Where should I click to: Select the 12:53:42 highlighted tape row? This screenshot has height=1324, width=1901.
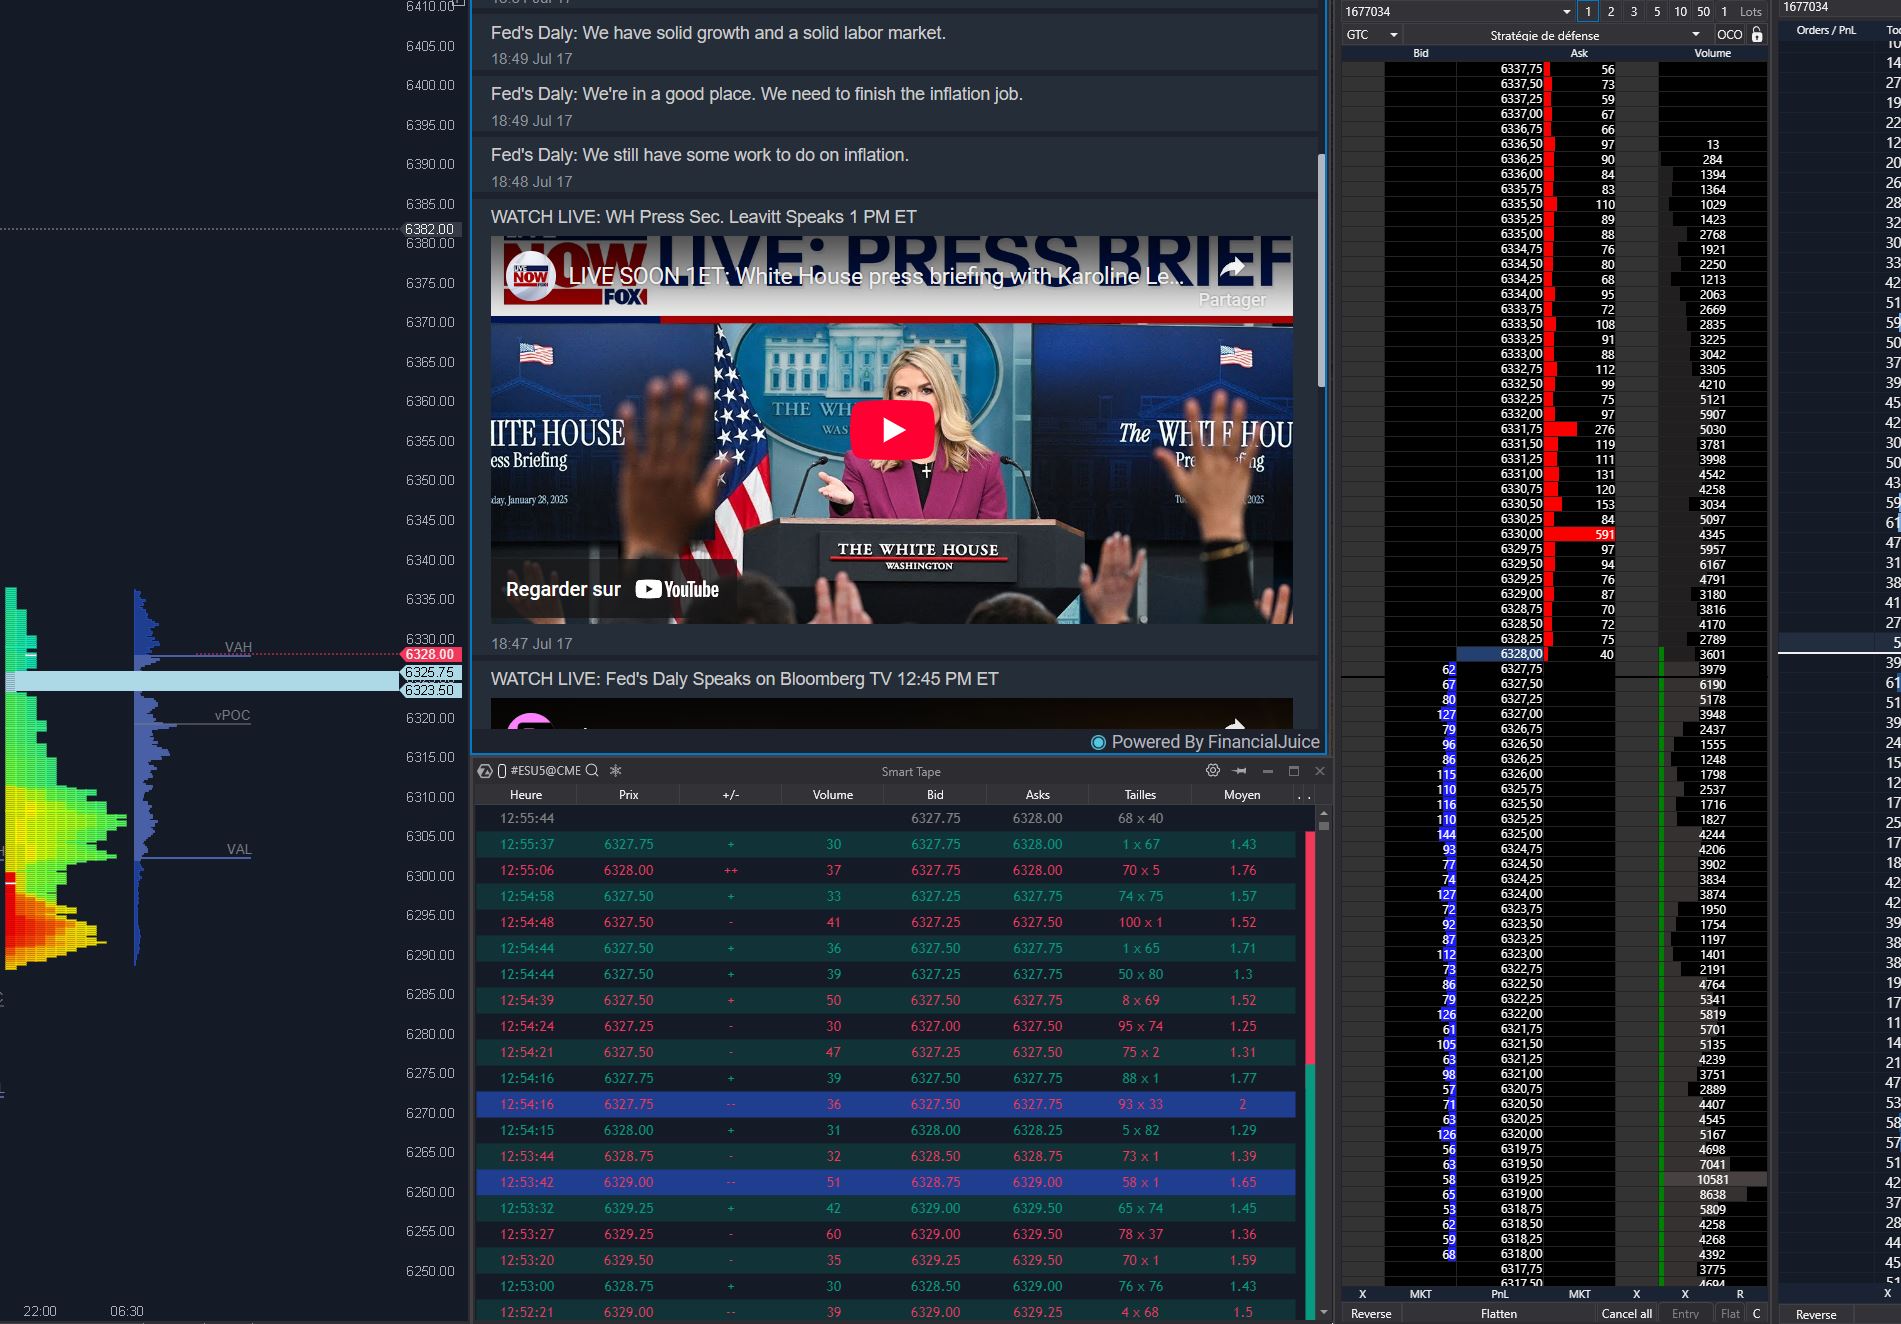point(885,1182)
